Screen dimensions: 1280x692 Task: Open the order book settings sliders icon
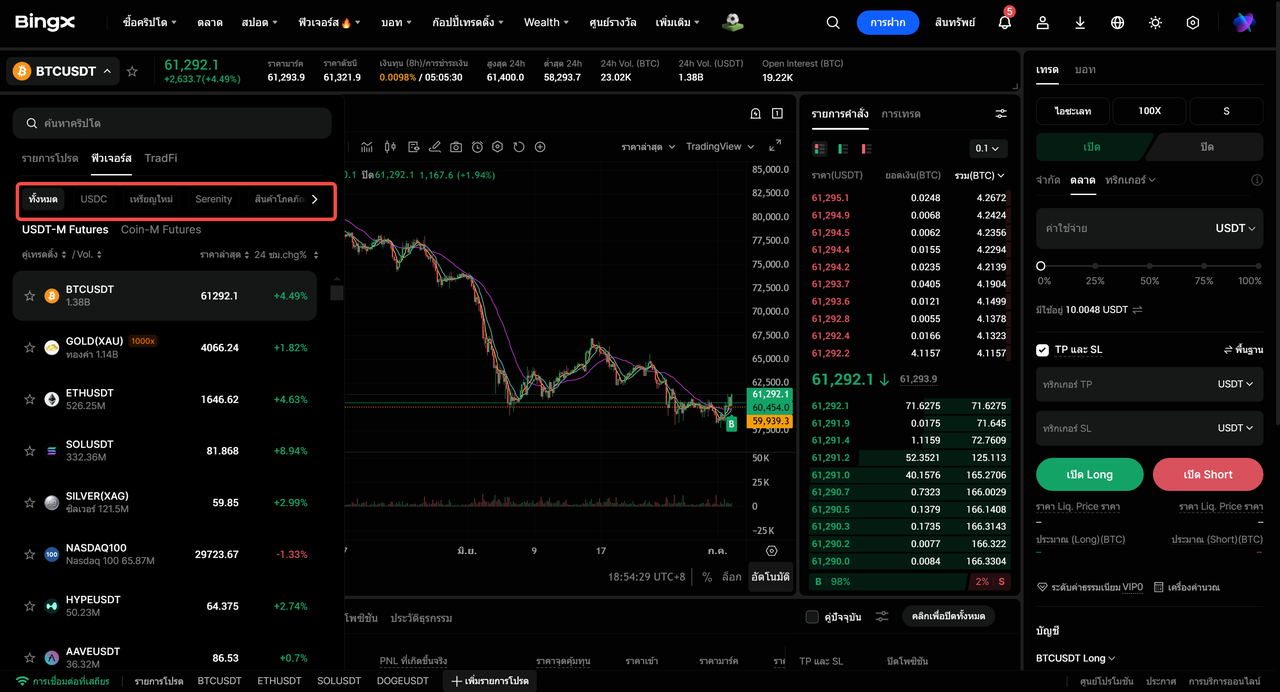pos(1001,114)
